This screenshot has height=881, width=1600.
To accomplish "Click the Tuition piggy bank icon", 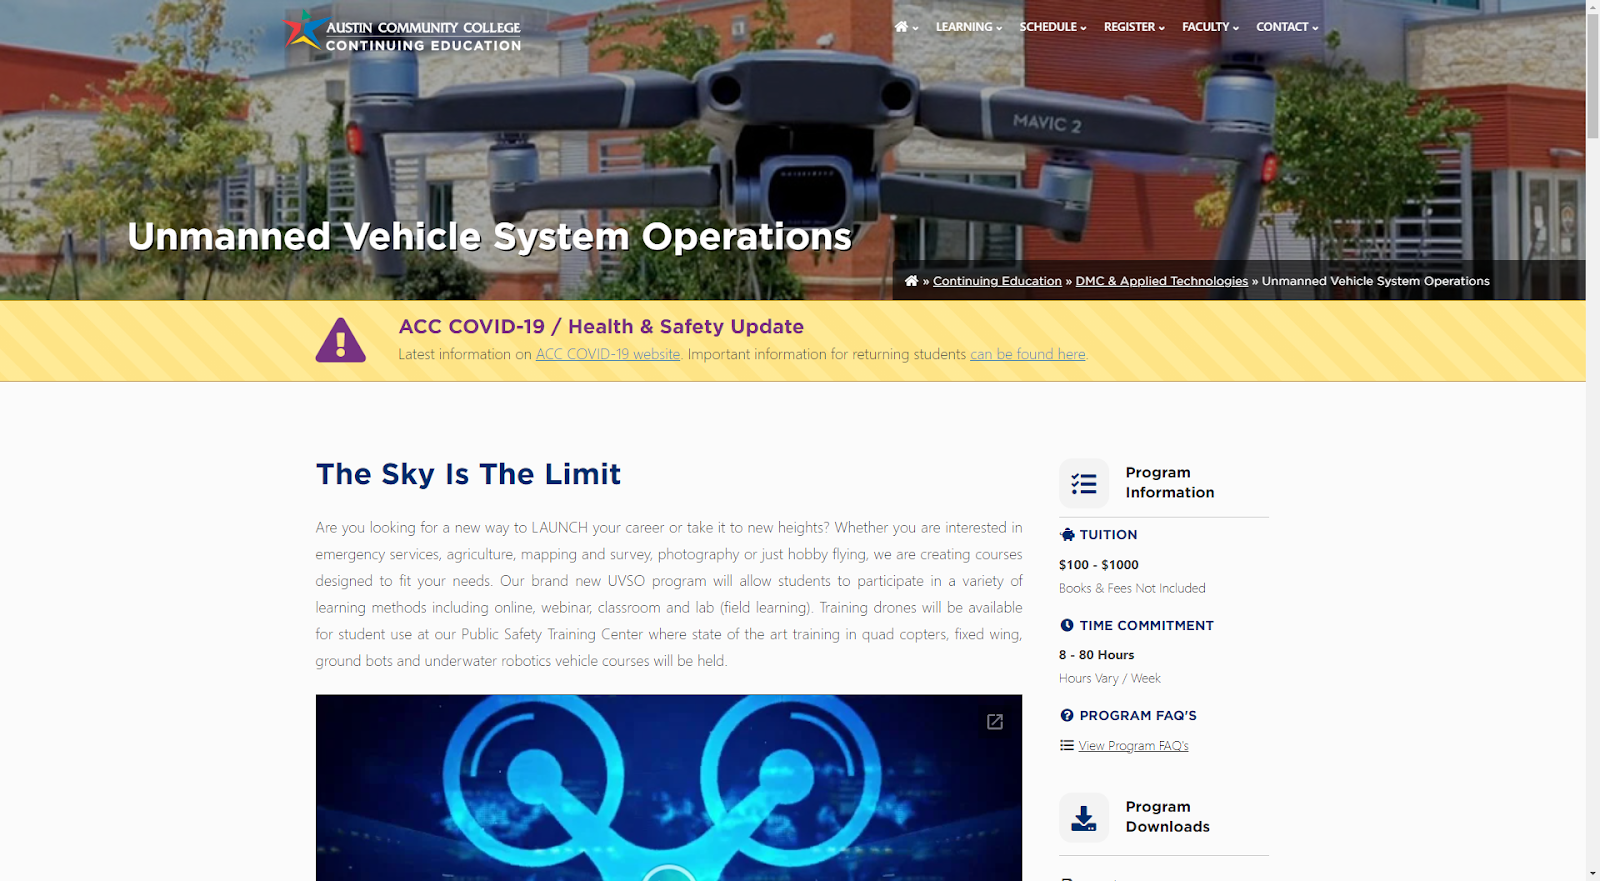I will (x=1067, y=535).
